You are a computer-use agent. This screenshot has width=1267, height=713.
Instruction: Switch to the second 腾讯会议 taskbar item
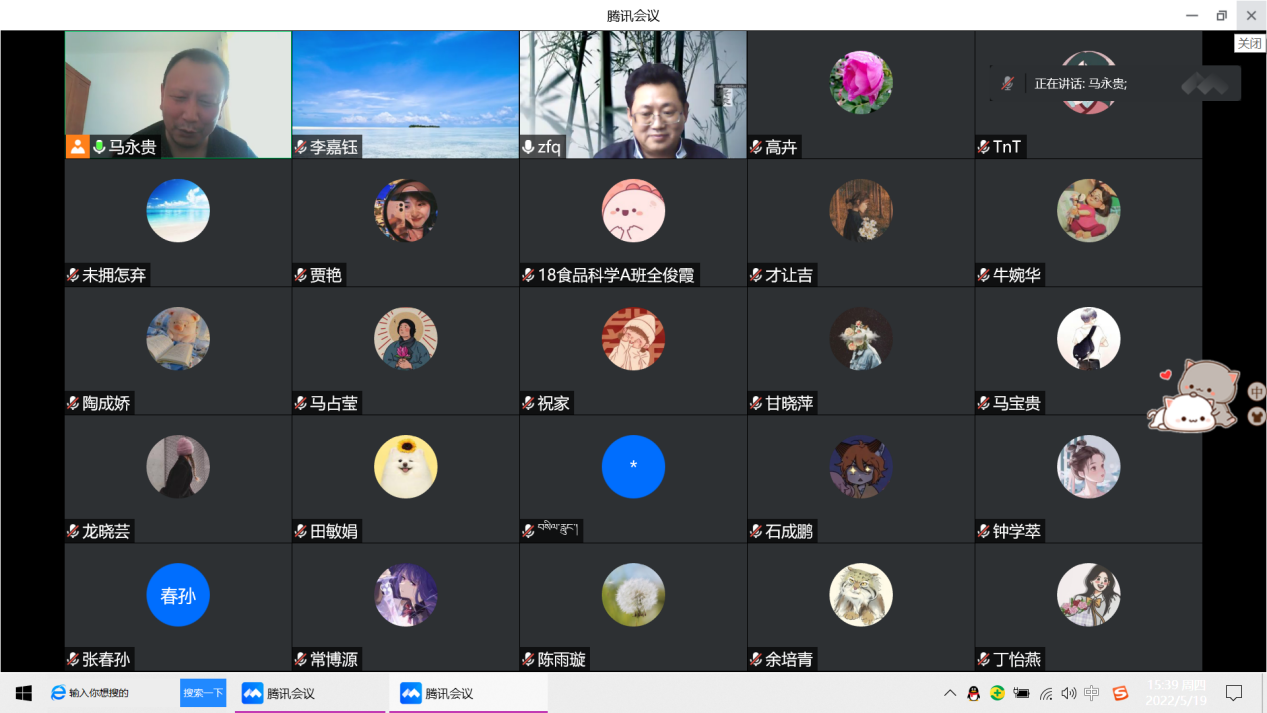468,693
